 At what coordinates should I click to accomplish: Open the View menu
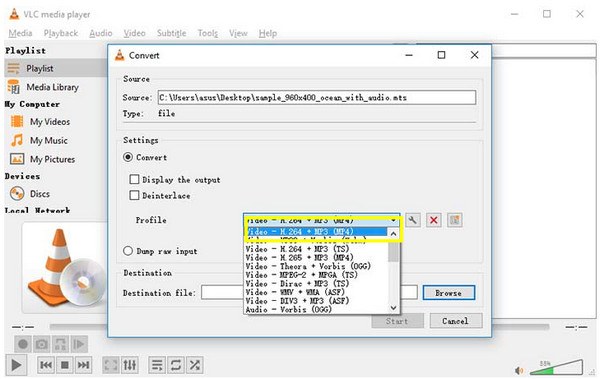click(238, 33)
